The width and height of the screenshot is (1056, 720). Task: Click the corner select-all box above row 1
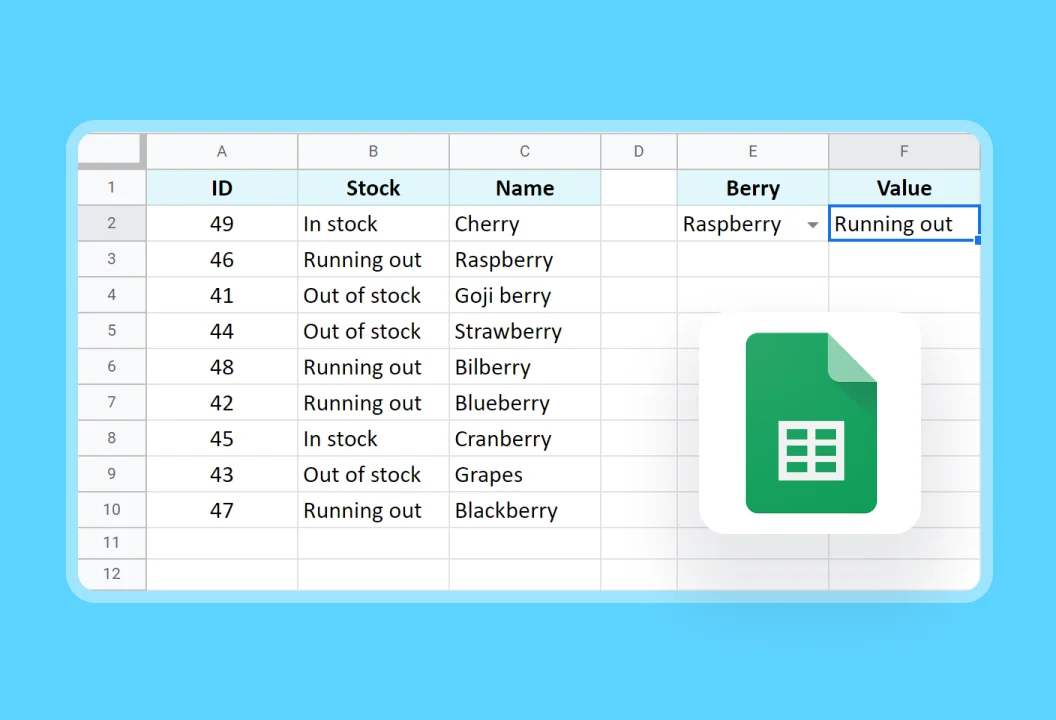[x=111, y=150]
